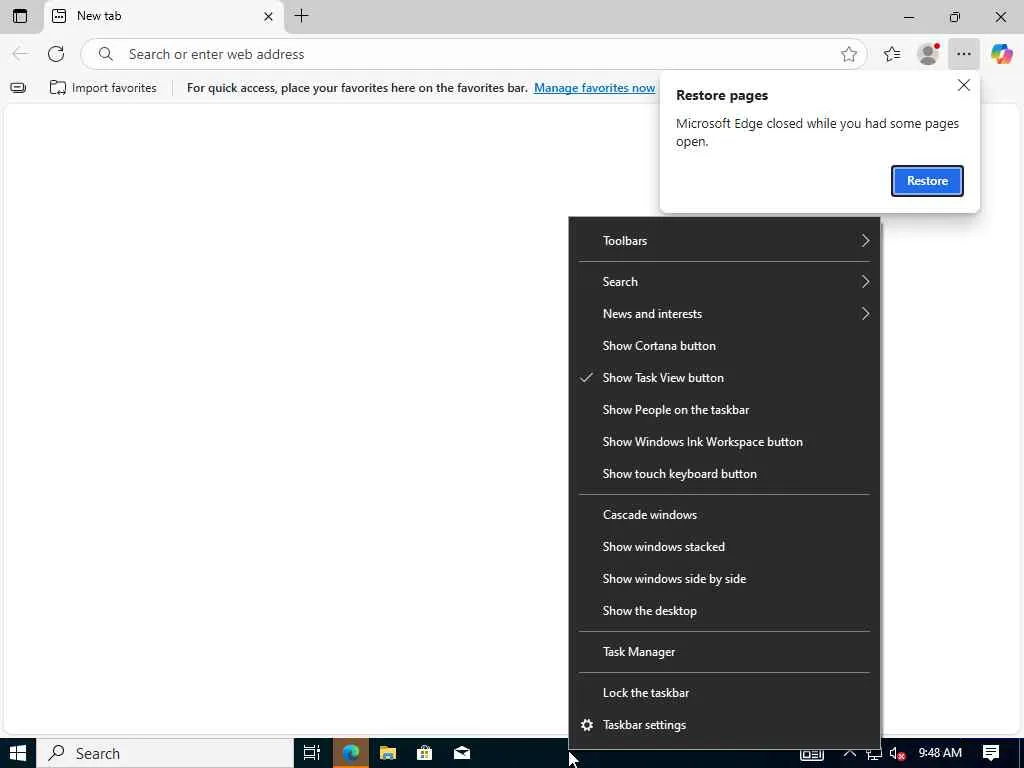Image resolution: width=1024 pixels, height=768 pixels.
Task: Click the browser Back arrow
Action: pyautogui.click(x=20, y=54)
